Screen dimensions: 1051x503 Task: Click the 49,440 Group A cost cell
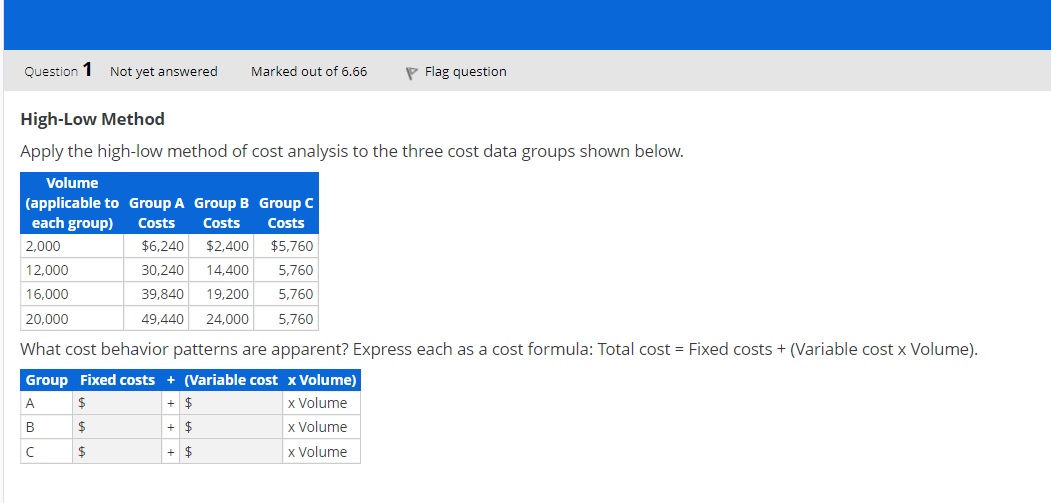[156, 319]
